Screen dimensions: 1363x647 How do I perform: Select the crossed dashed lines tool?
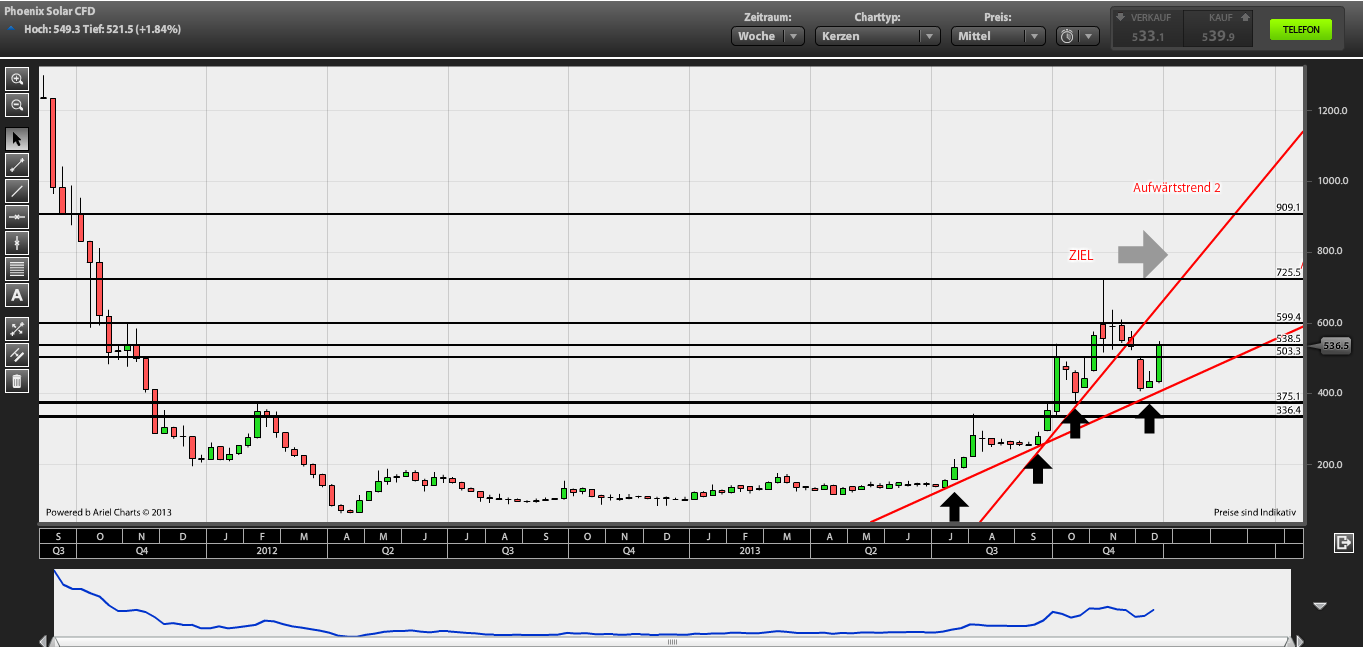pyautogui.click(x=17, y=328)
